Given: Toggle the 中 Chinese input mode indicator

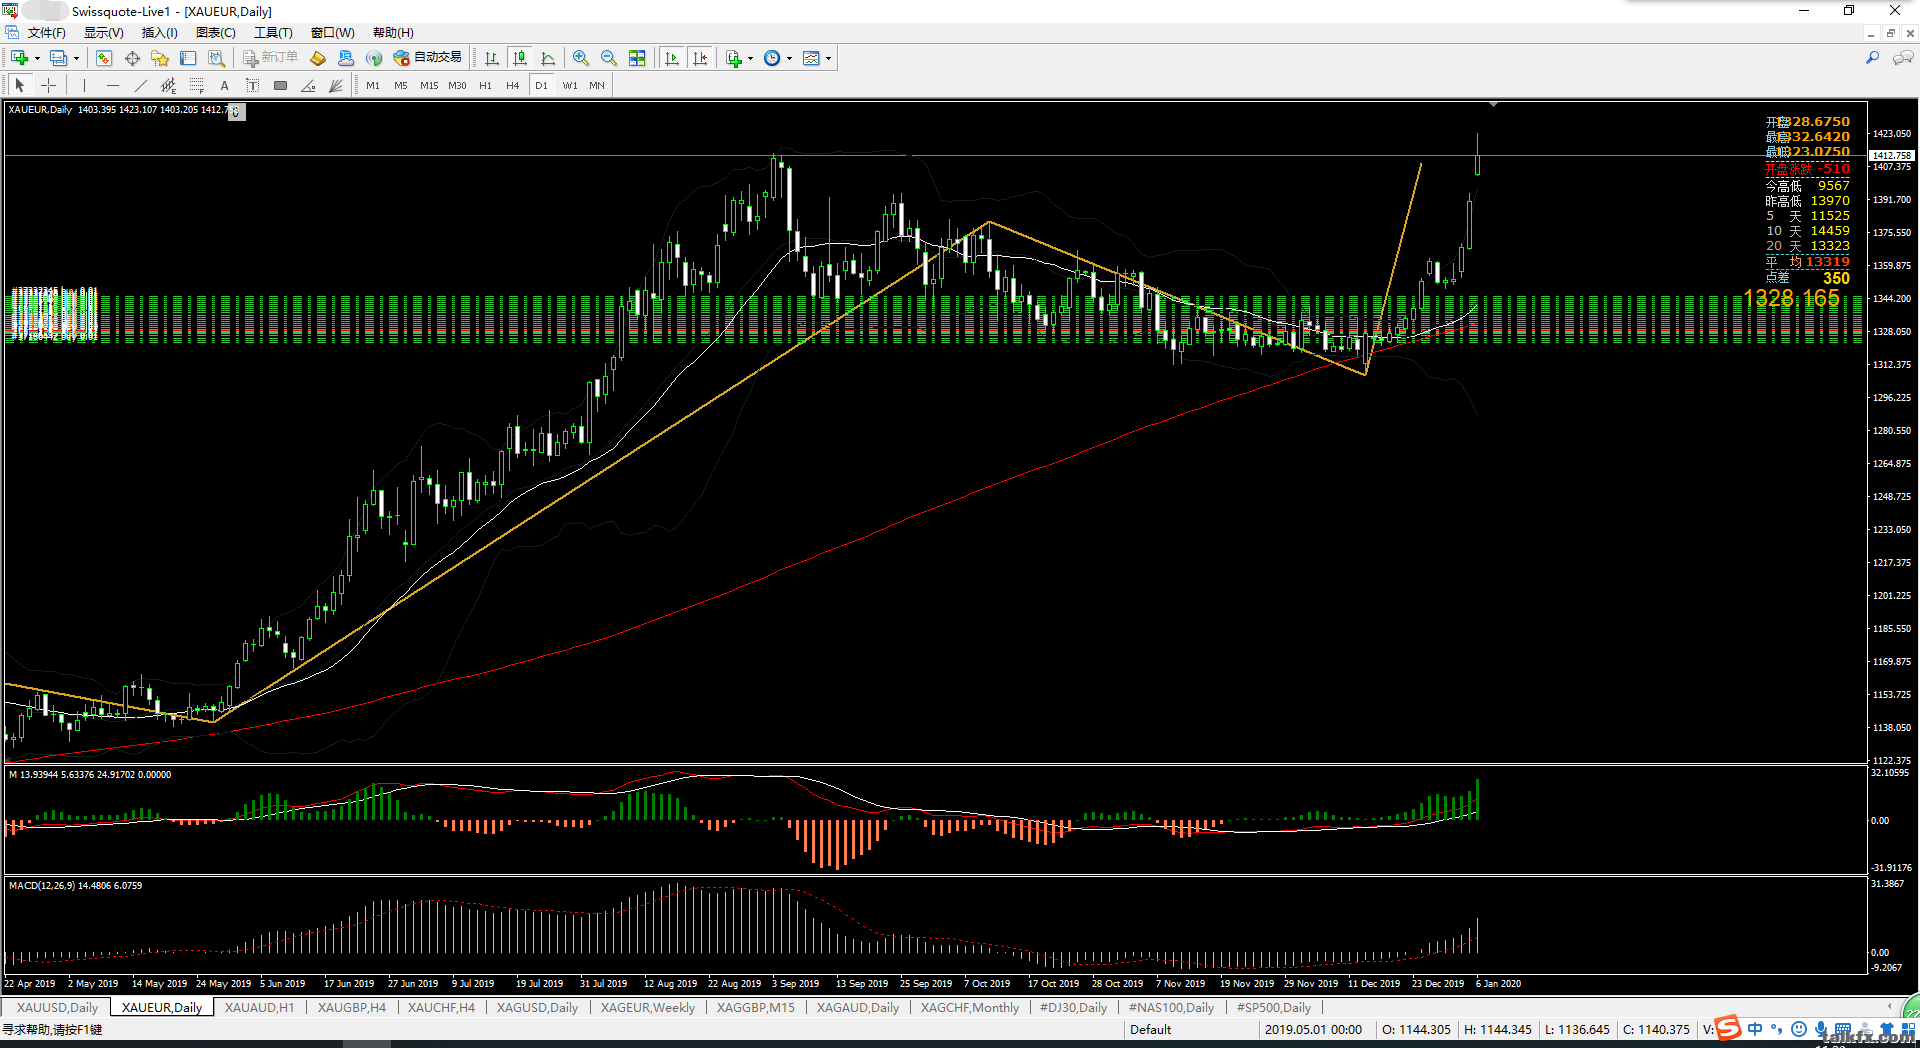Looking at the screenshot, I should tap(1755, 1028).
